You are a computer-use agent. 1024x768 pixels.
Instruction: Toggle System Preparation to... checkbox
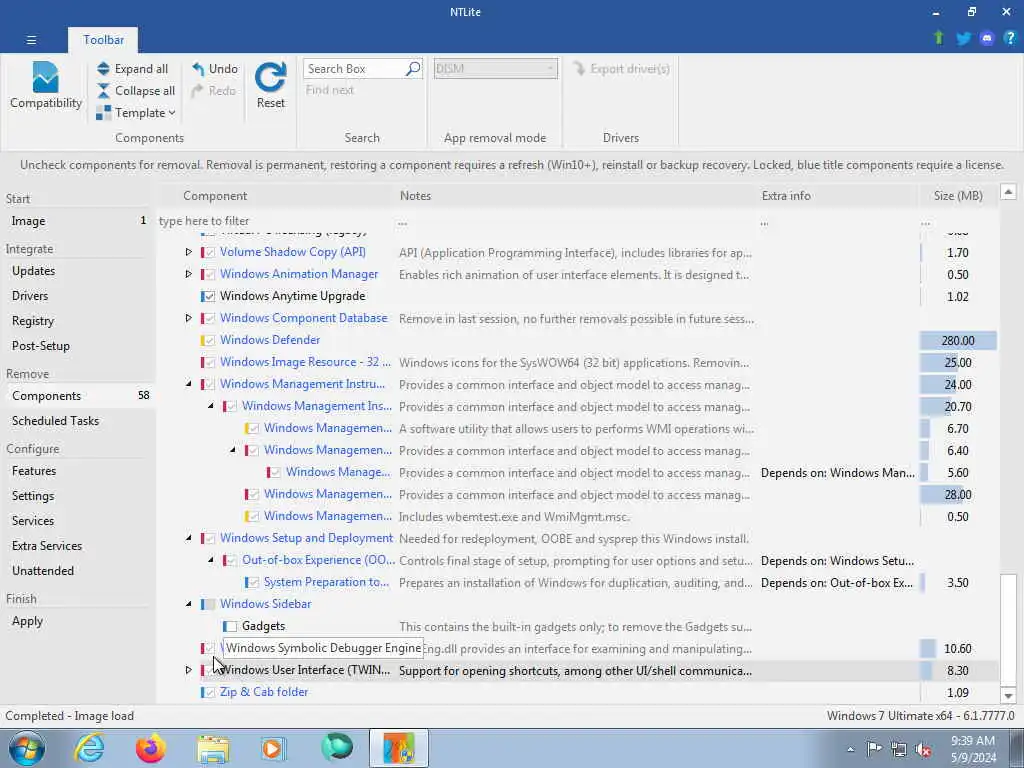coord(253,583)
